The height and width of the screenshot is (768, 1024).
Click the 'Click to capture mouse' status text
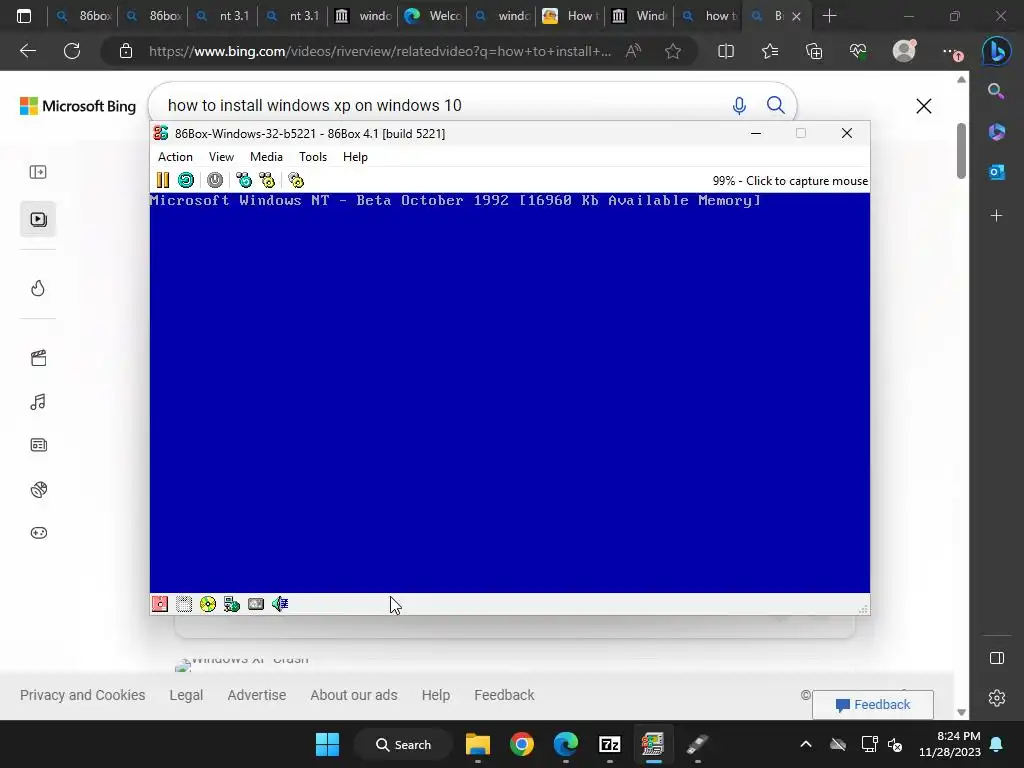point(807,181)
